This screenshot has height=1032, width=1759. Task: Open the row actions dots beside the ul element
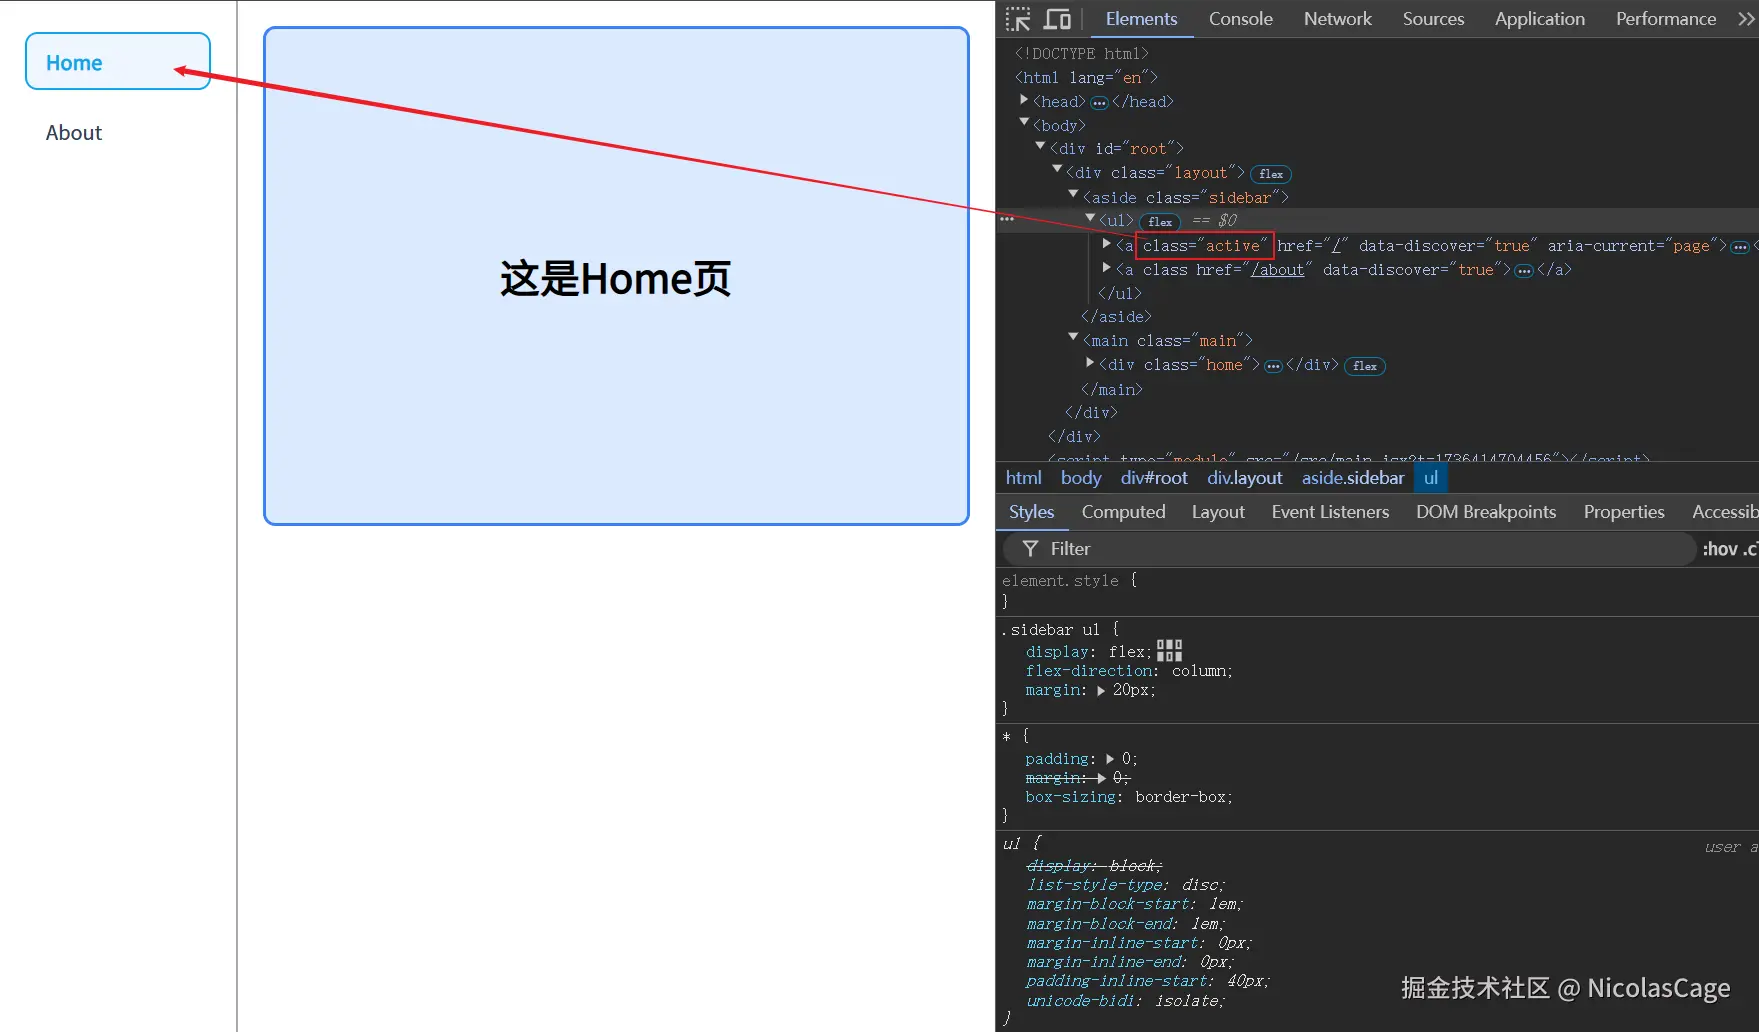click(1007, 219)
